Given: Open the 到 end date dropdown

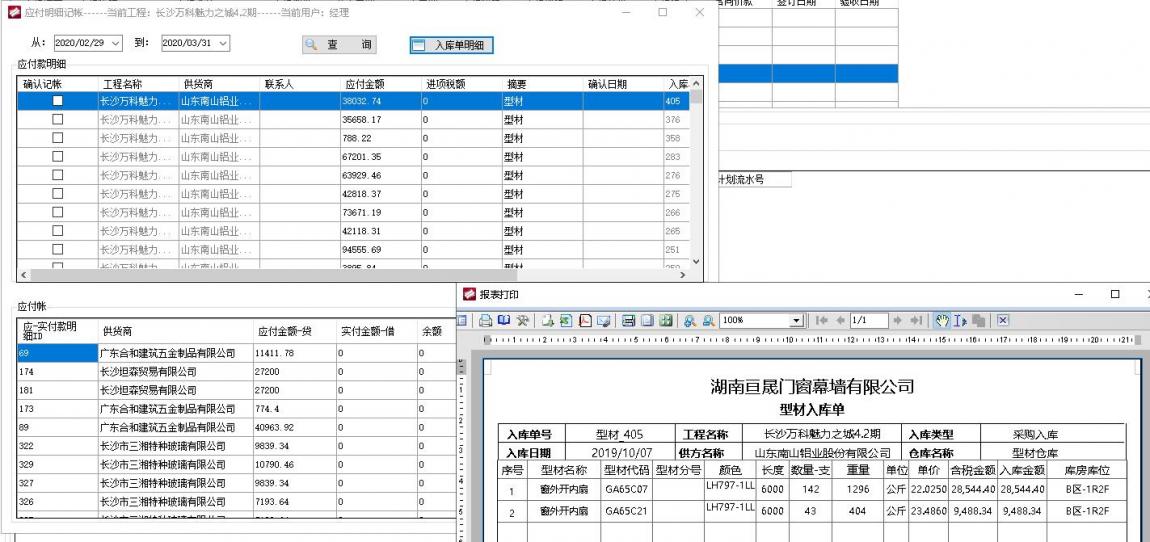Looking at the screenshot, I should coord(222,44).
